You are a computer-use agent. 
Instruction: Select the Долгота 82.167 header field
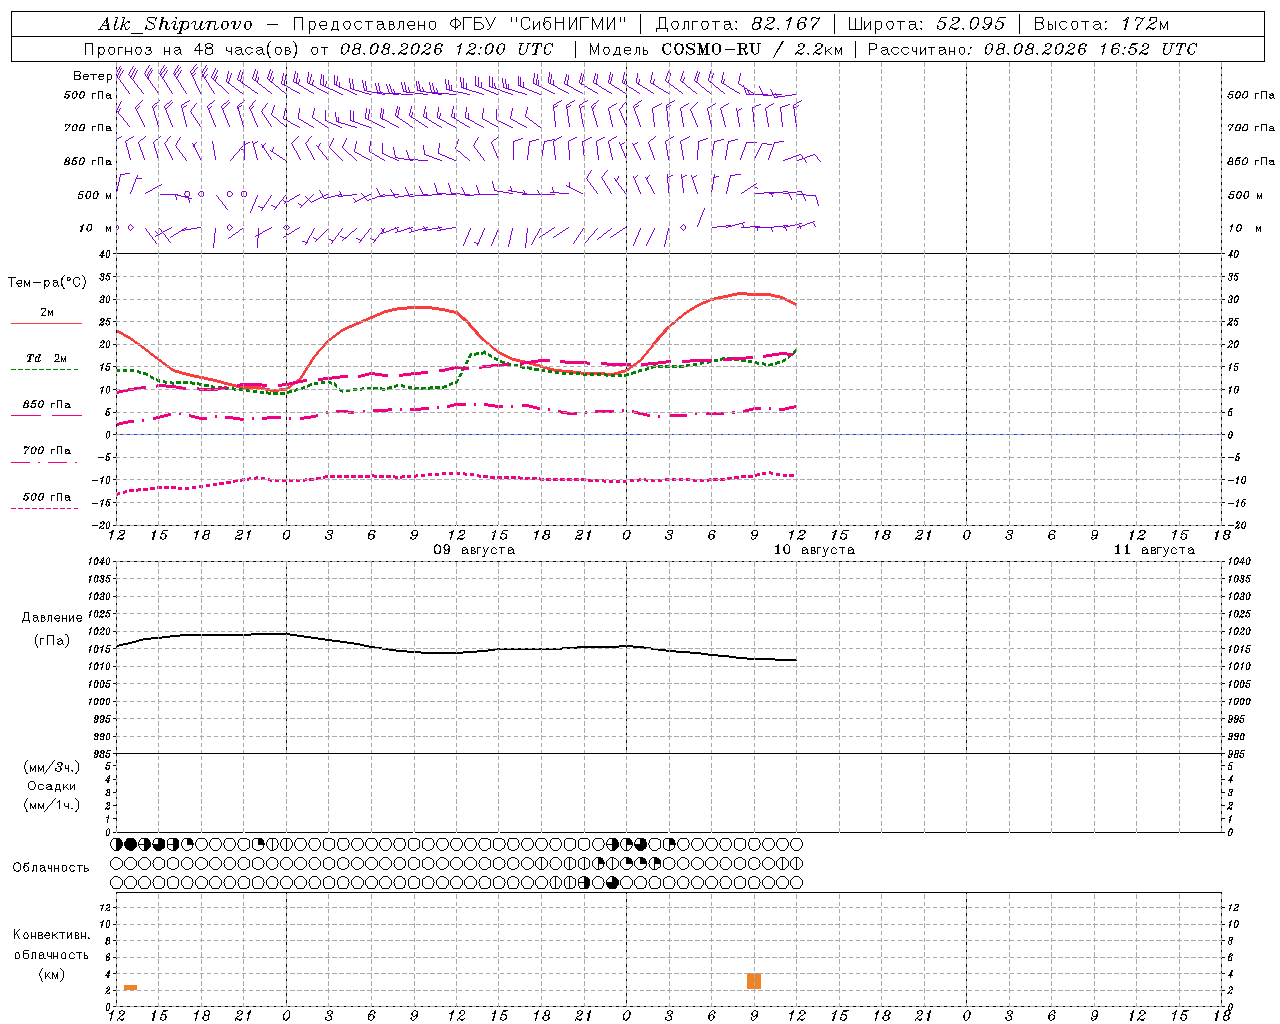pos(738,24)
